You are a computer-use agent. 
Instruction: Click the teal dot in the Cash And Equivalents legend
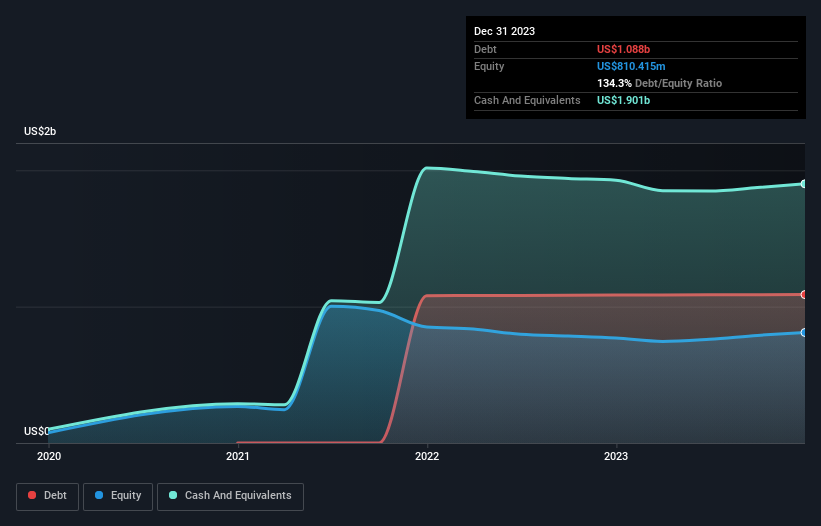pyautogui.click(x=173, y=495)
